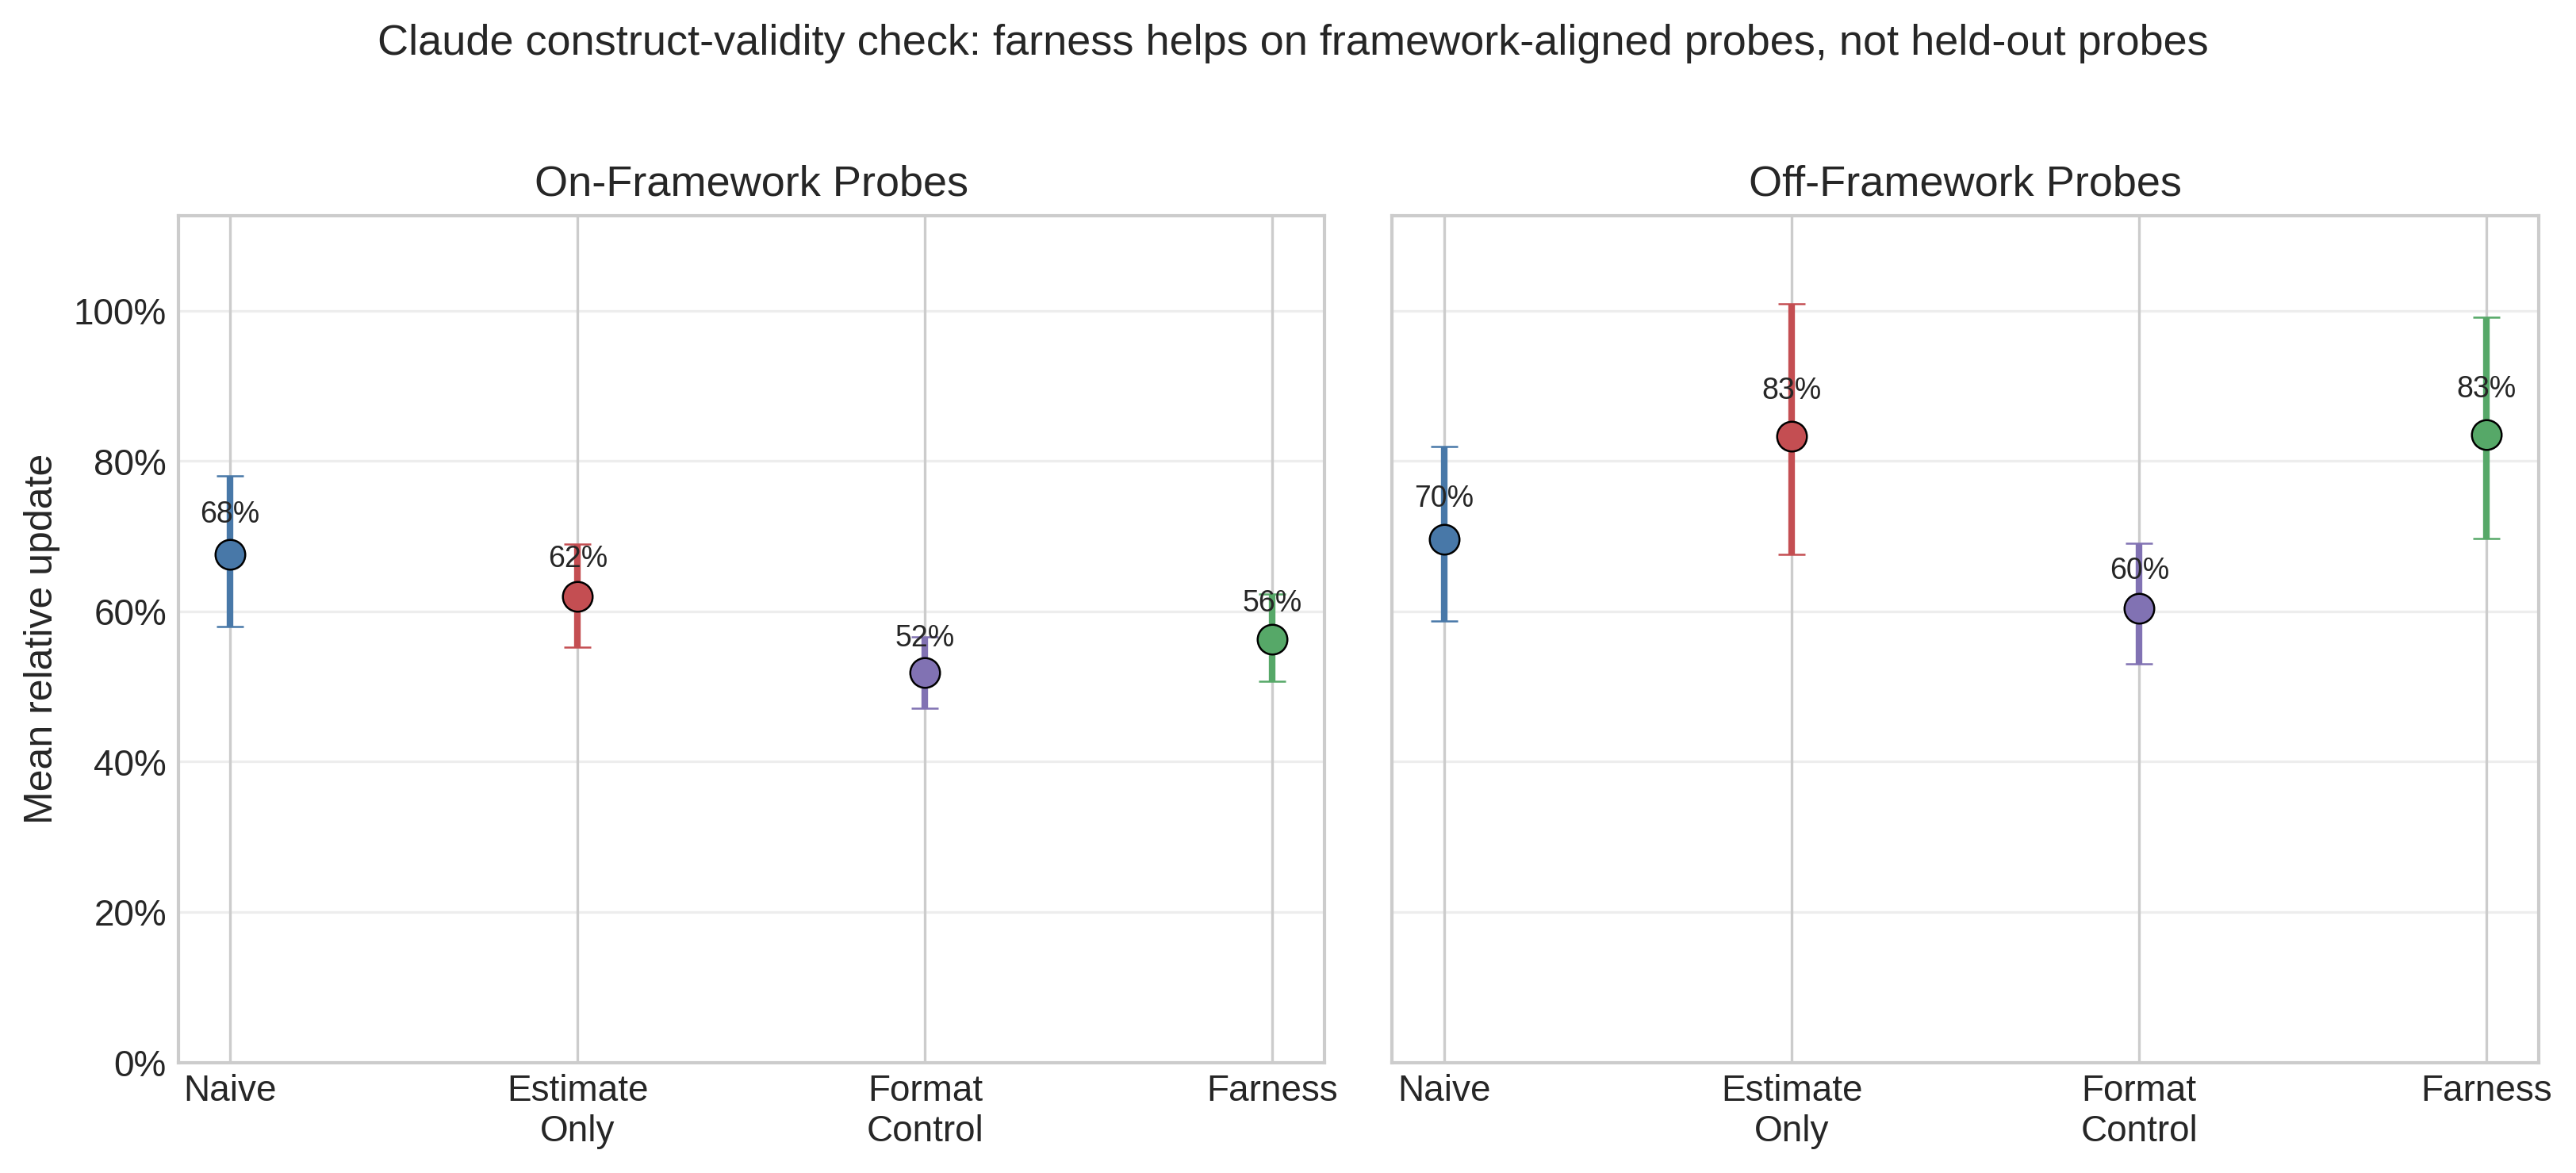Click the chart's main title text
2576x1173 pixels.
tap(1292, 41)
